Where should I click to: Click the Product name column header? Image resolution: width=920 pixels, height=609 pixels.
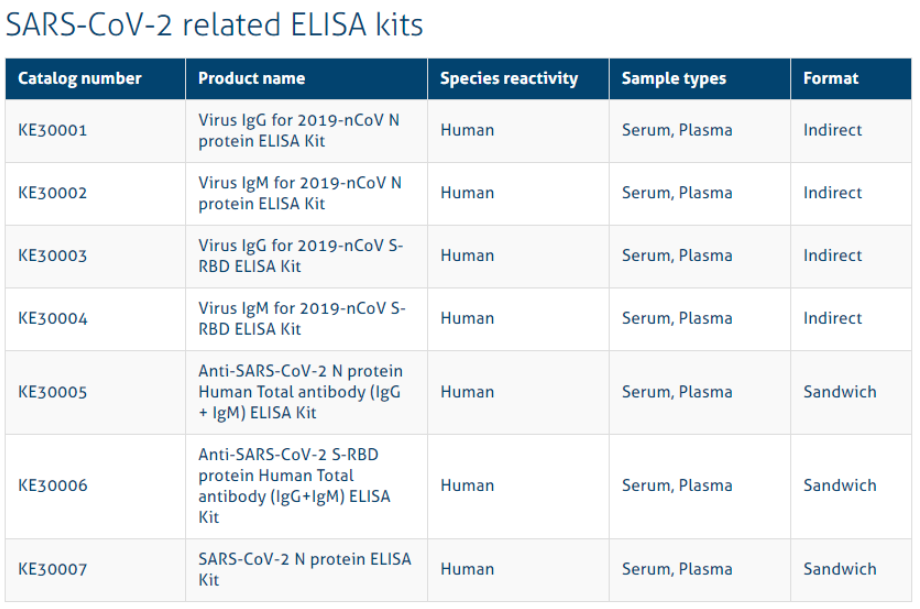pyautogui.click(x=251, y=79)
